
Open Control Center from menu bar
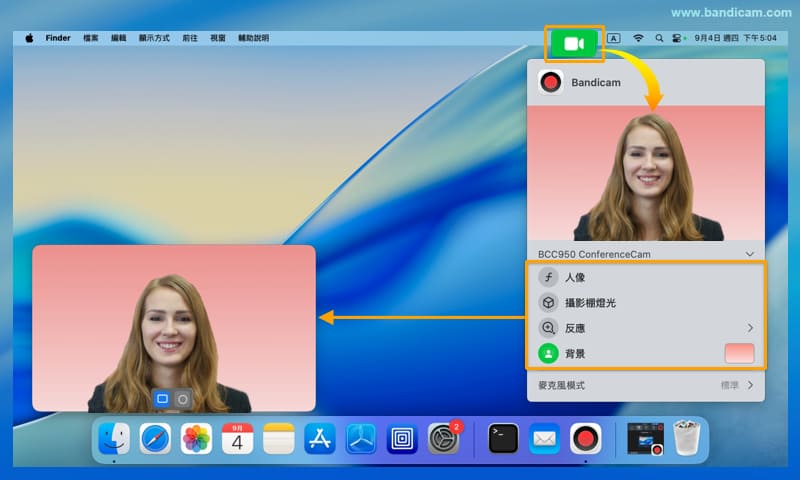[x=678, y=38]
